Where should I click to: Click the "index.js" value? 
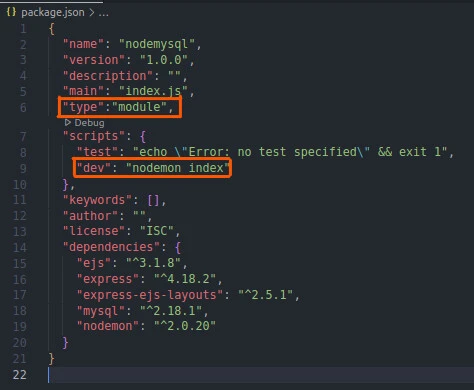(153, 91)
